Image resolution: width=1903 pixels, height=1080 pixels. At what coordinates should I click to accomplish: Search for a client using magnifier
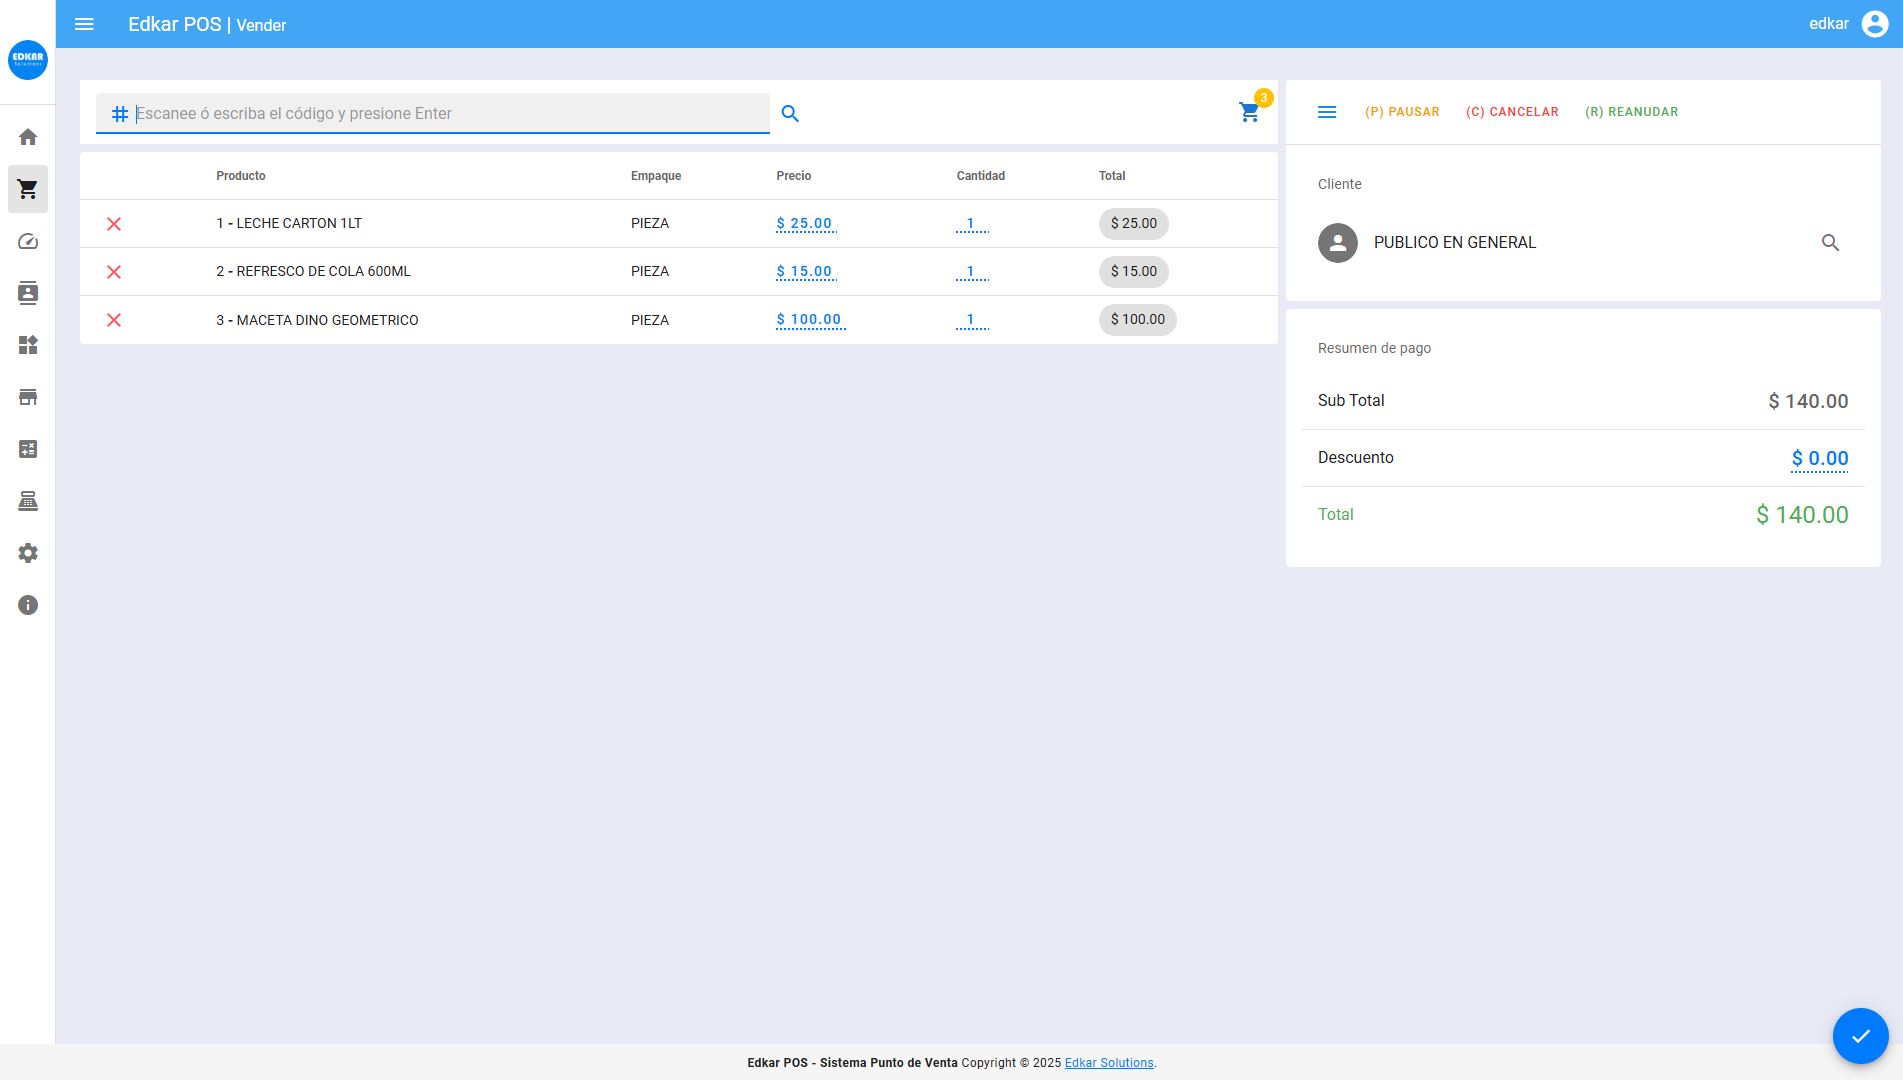coord(1830,243)
